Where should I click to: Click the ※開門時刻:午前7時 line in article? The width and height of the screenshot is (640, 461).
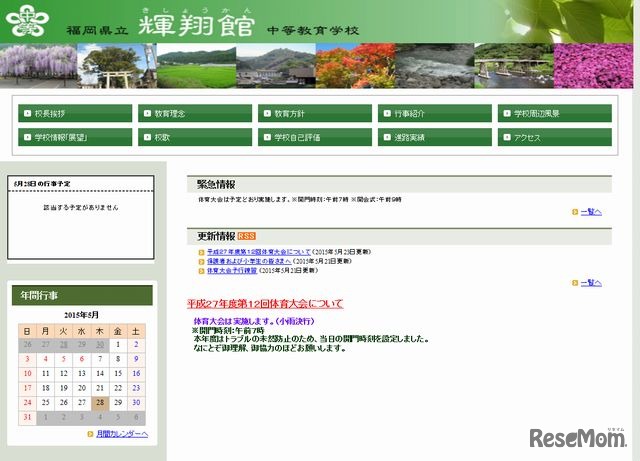click(x=228, y=330)
